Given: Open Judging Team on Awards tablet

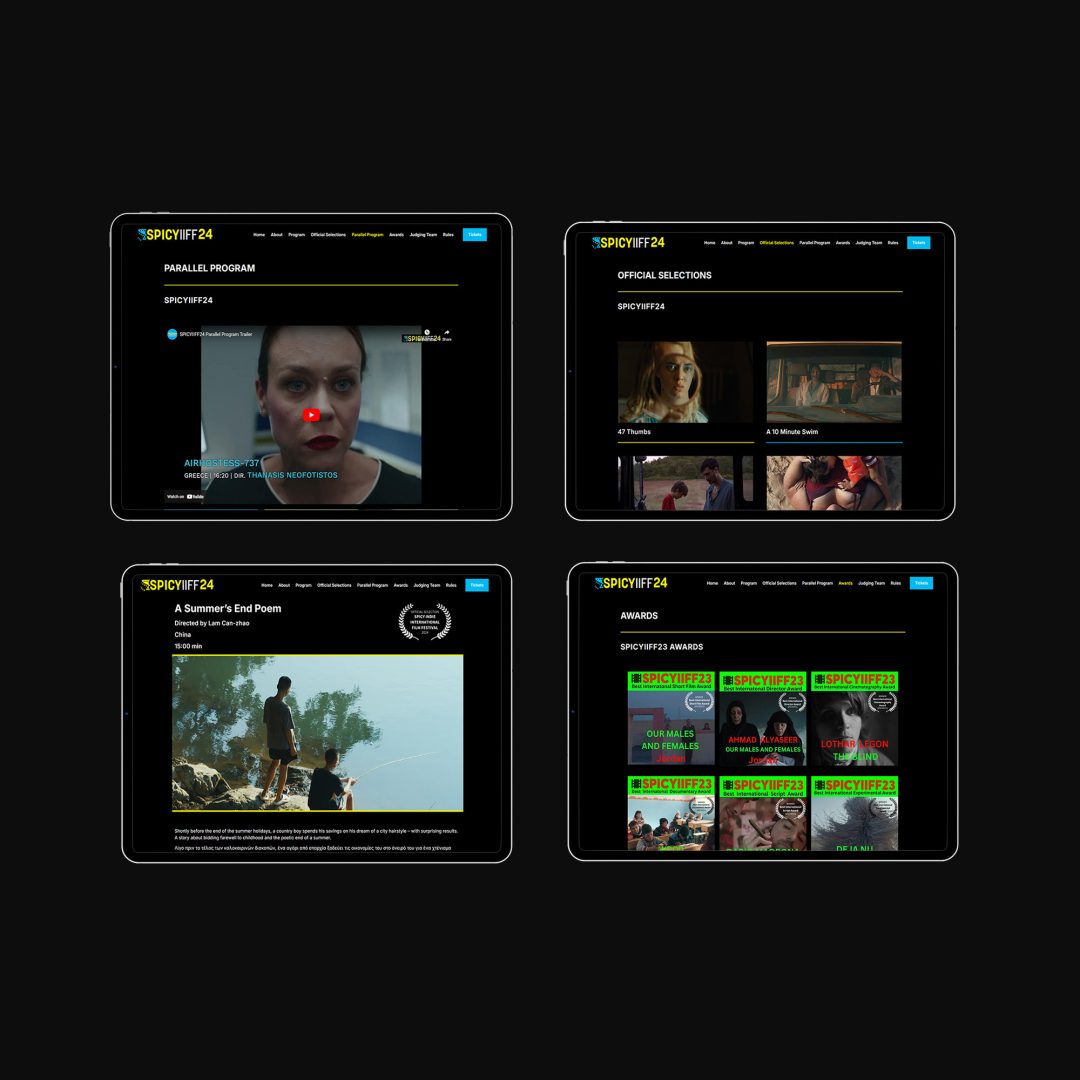Looking at the screenshot, I should (871, 583).
